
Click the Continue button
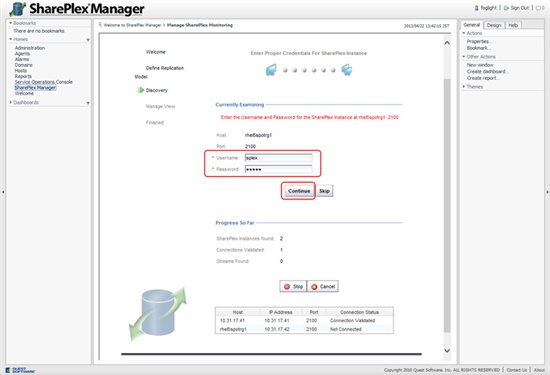[299, 191]
